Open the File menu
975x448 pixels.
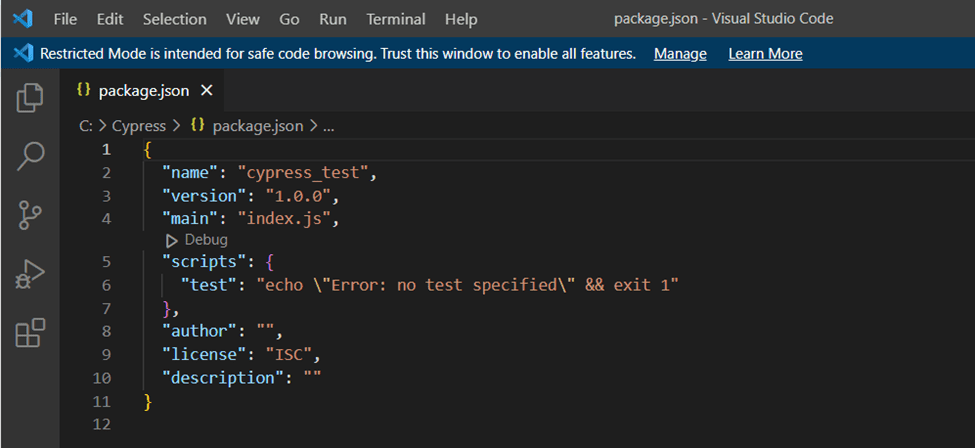click(x=64, y=19)
